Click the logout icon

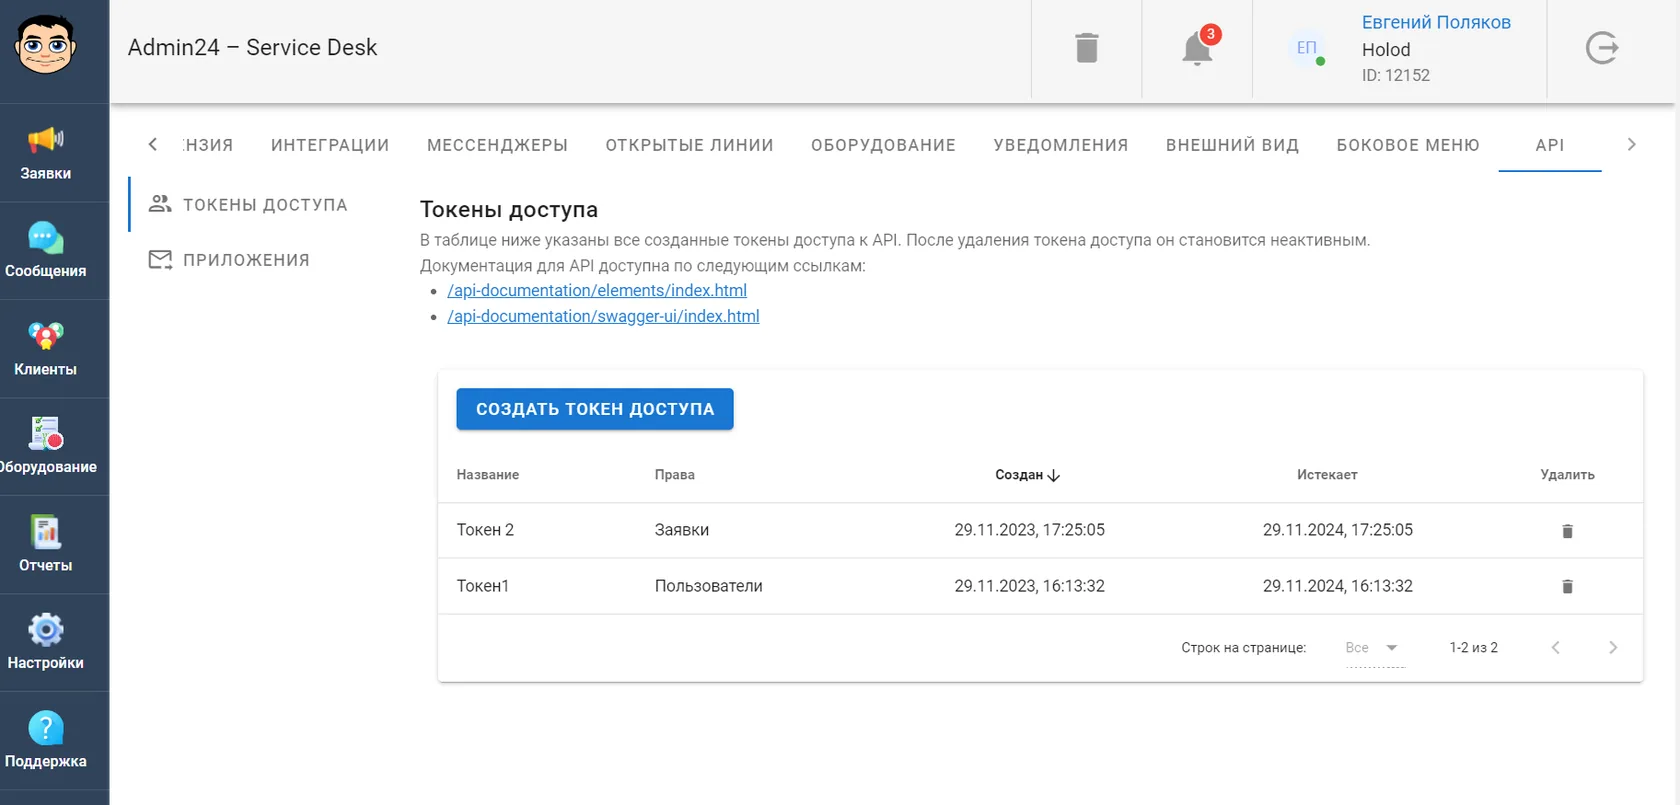(x=1602, y=48)
